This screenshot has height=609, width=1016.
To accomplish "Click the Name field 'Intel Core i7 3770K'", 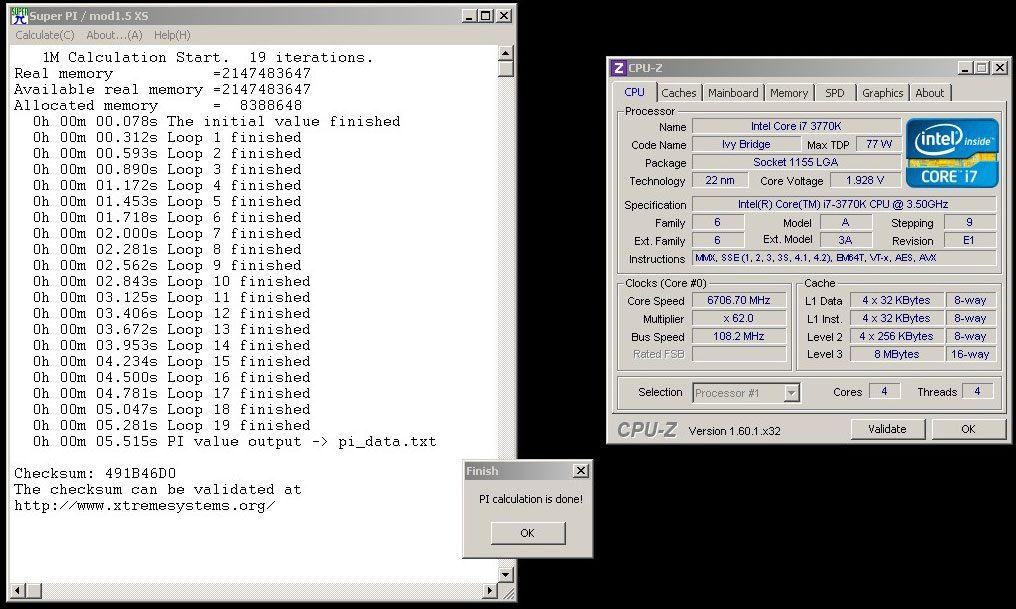I will click(796, 126).
